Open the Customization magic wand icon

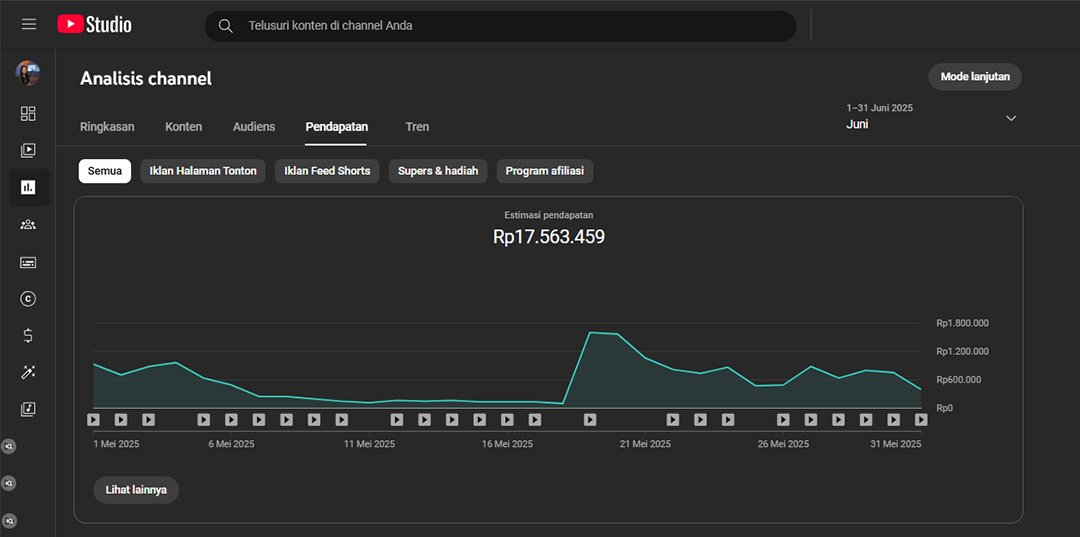28,372
